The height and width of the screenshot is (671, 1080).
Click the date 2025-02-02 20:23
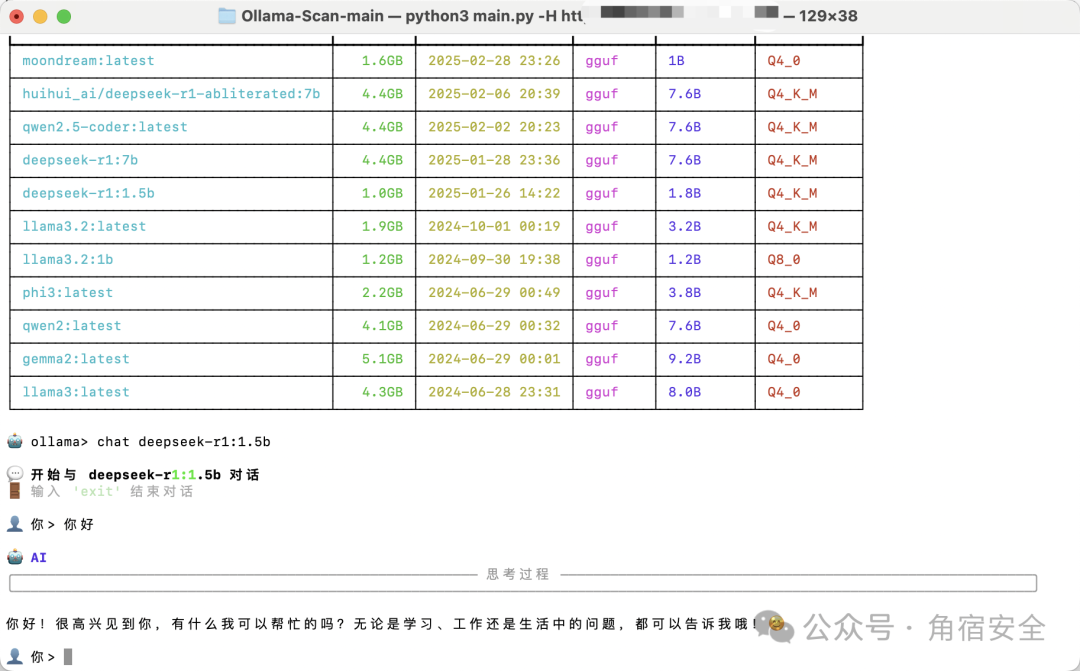(494, 127)
